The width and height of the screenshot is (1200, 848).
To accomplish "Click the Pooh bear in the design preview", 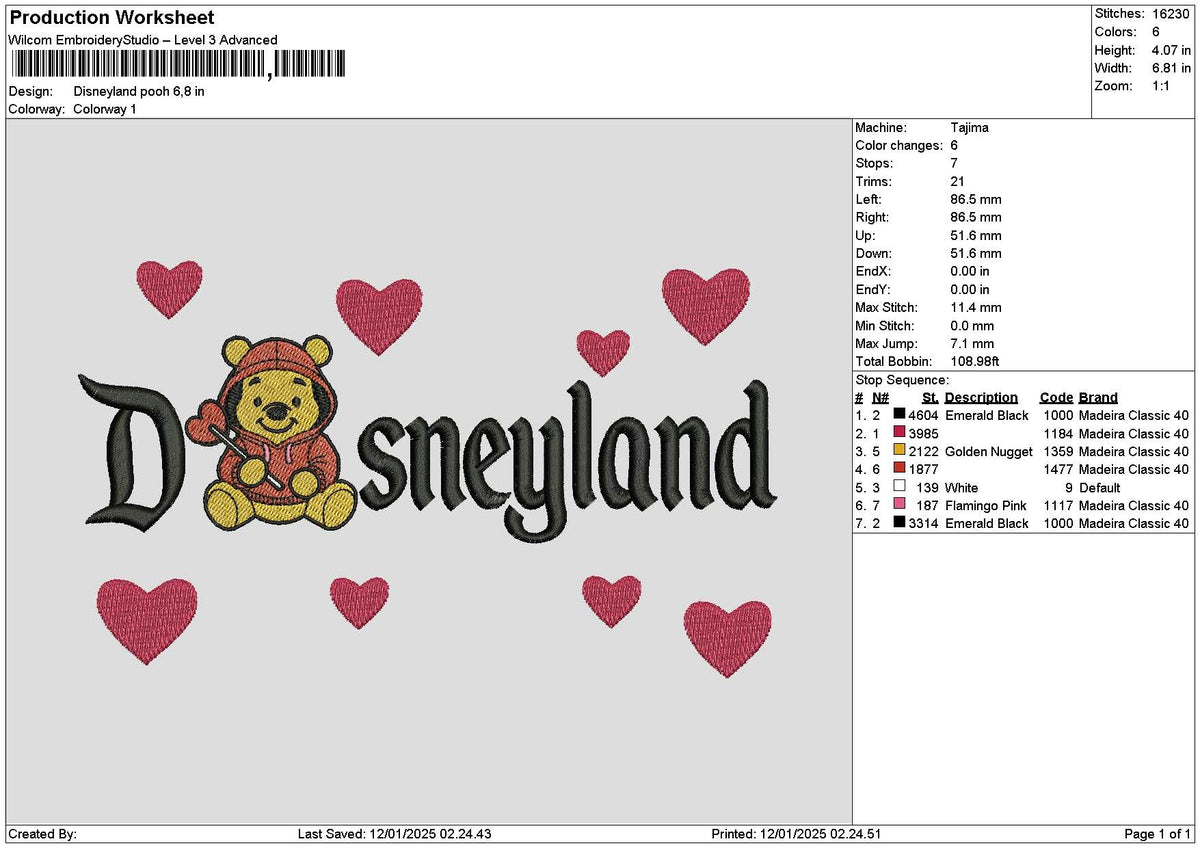I will 274,432.
